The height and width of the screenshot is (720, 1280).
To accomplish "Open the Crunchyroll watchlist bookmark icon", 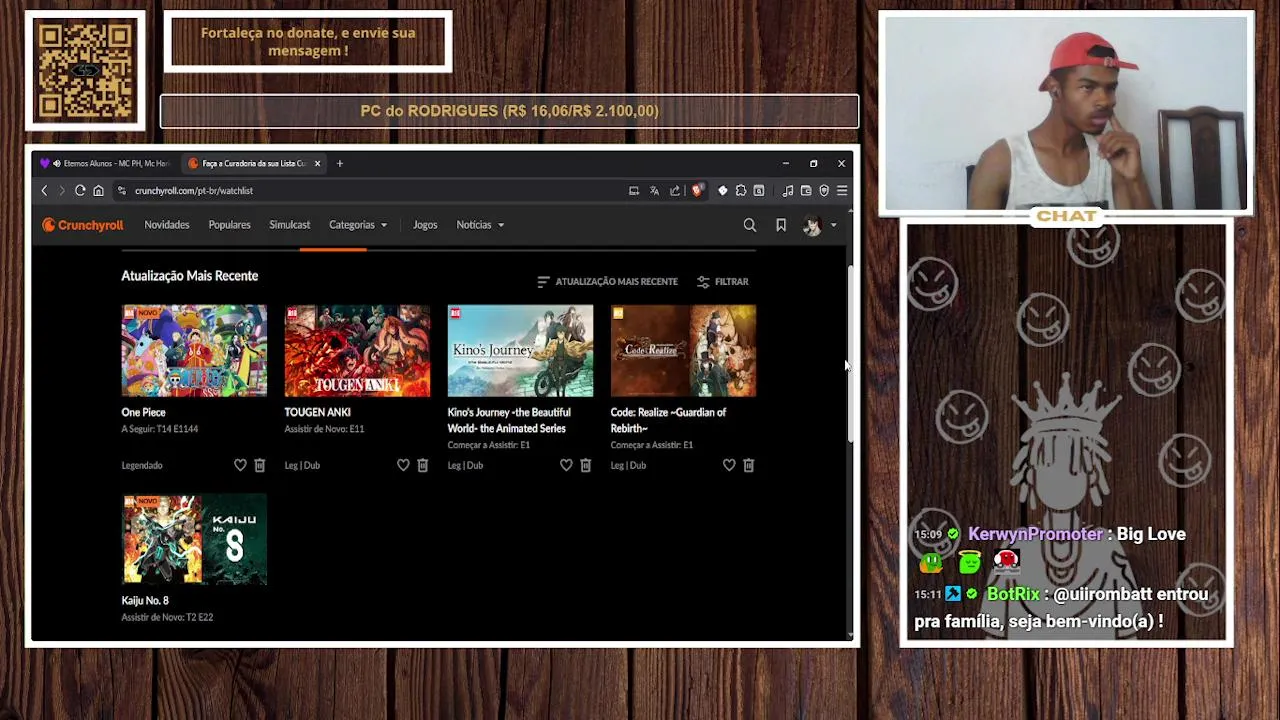I will (x=781, y=225).
